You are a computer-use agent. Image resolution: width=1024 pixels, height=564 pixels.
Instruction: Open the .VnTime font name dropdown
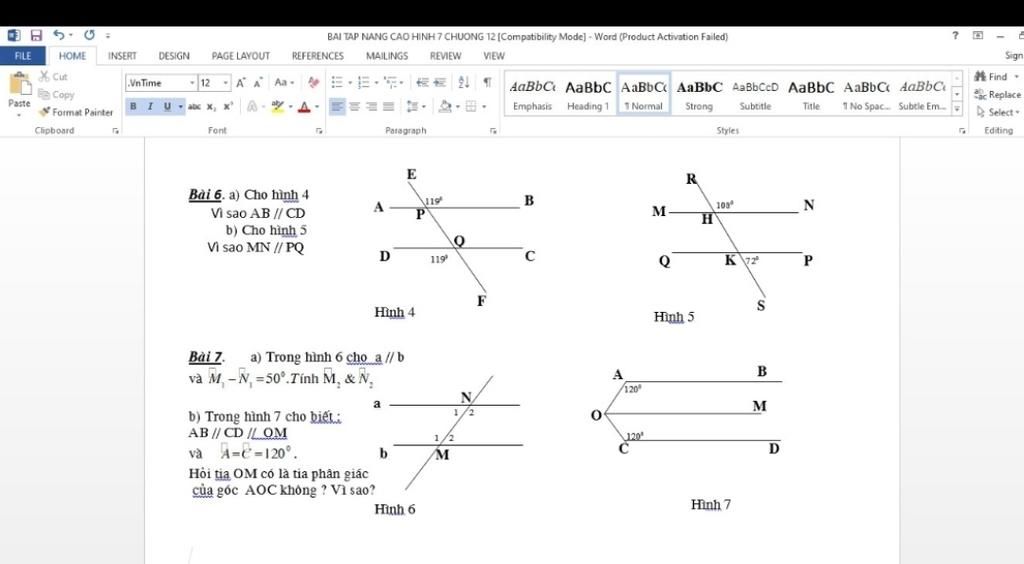[x=192, y=83]
